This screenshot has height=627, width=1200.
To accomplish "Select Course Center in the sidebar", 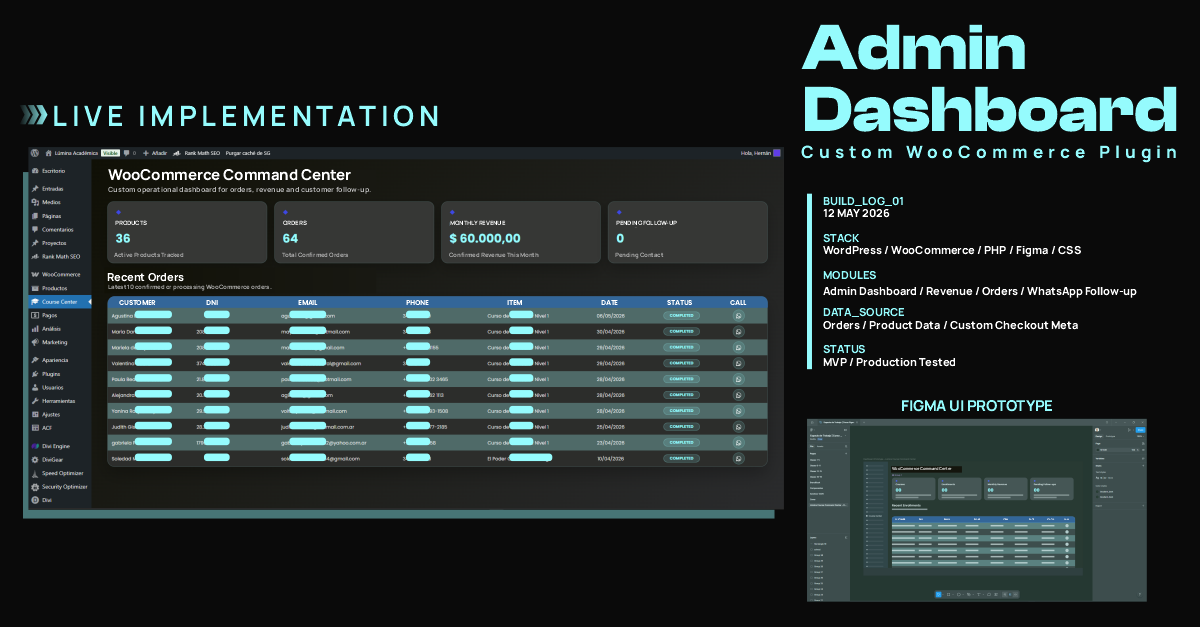I will (x=60, y=302).
